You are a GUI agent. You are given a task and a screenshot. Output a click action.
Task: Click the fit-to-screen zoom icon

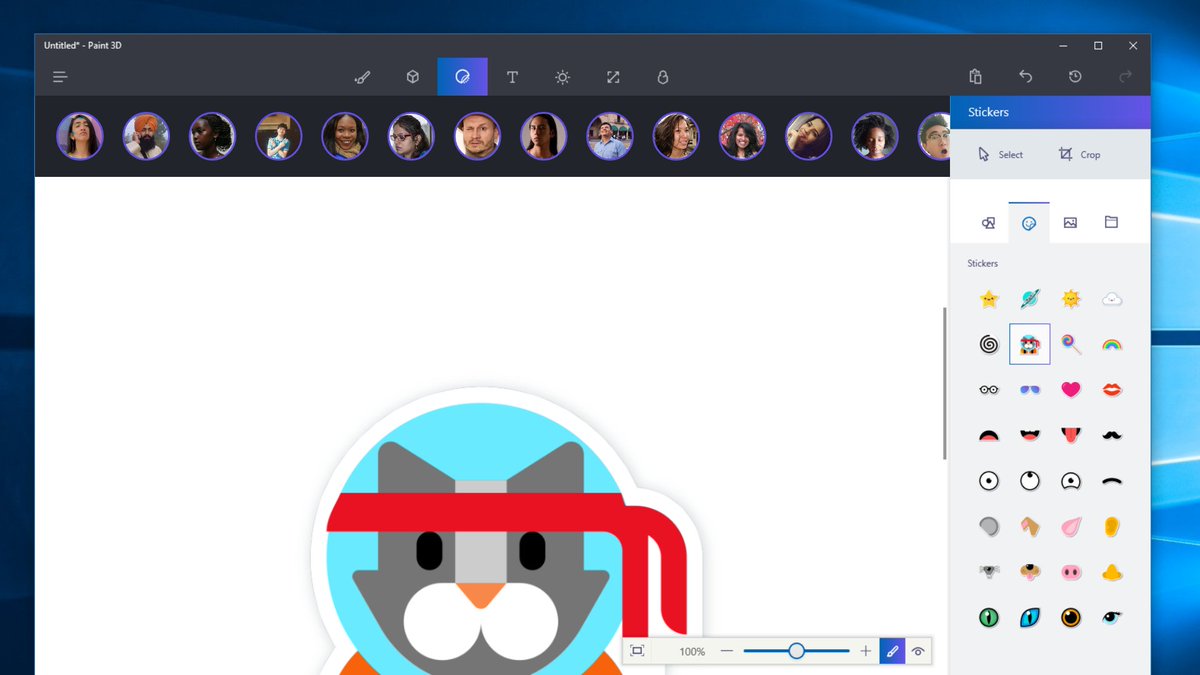click(x=637, y=651)
